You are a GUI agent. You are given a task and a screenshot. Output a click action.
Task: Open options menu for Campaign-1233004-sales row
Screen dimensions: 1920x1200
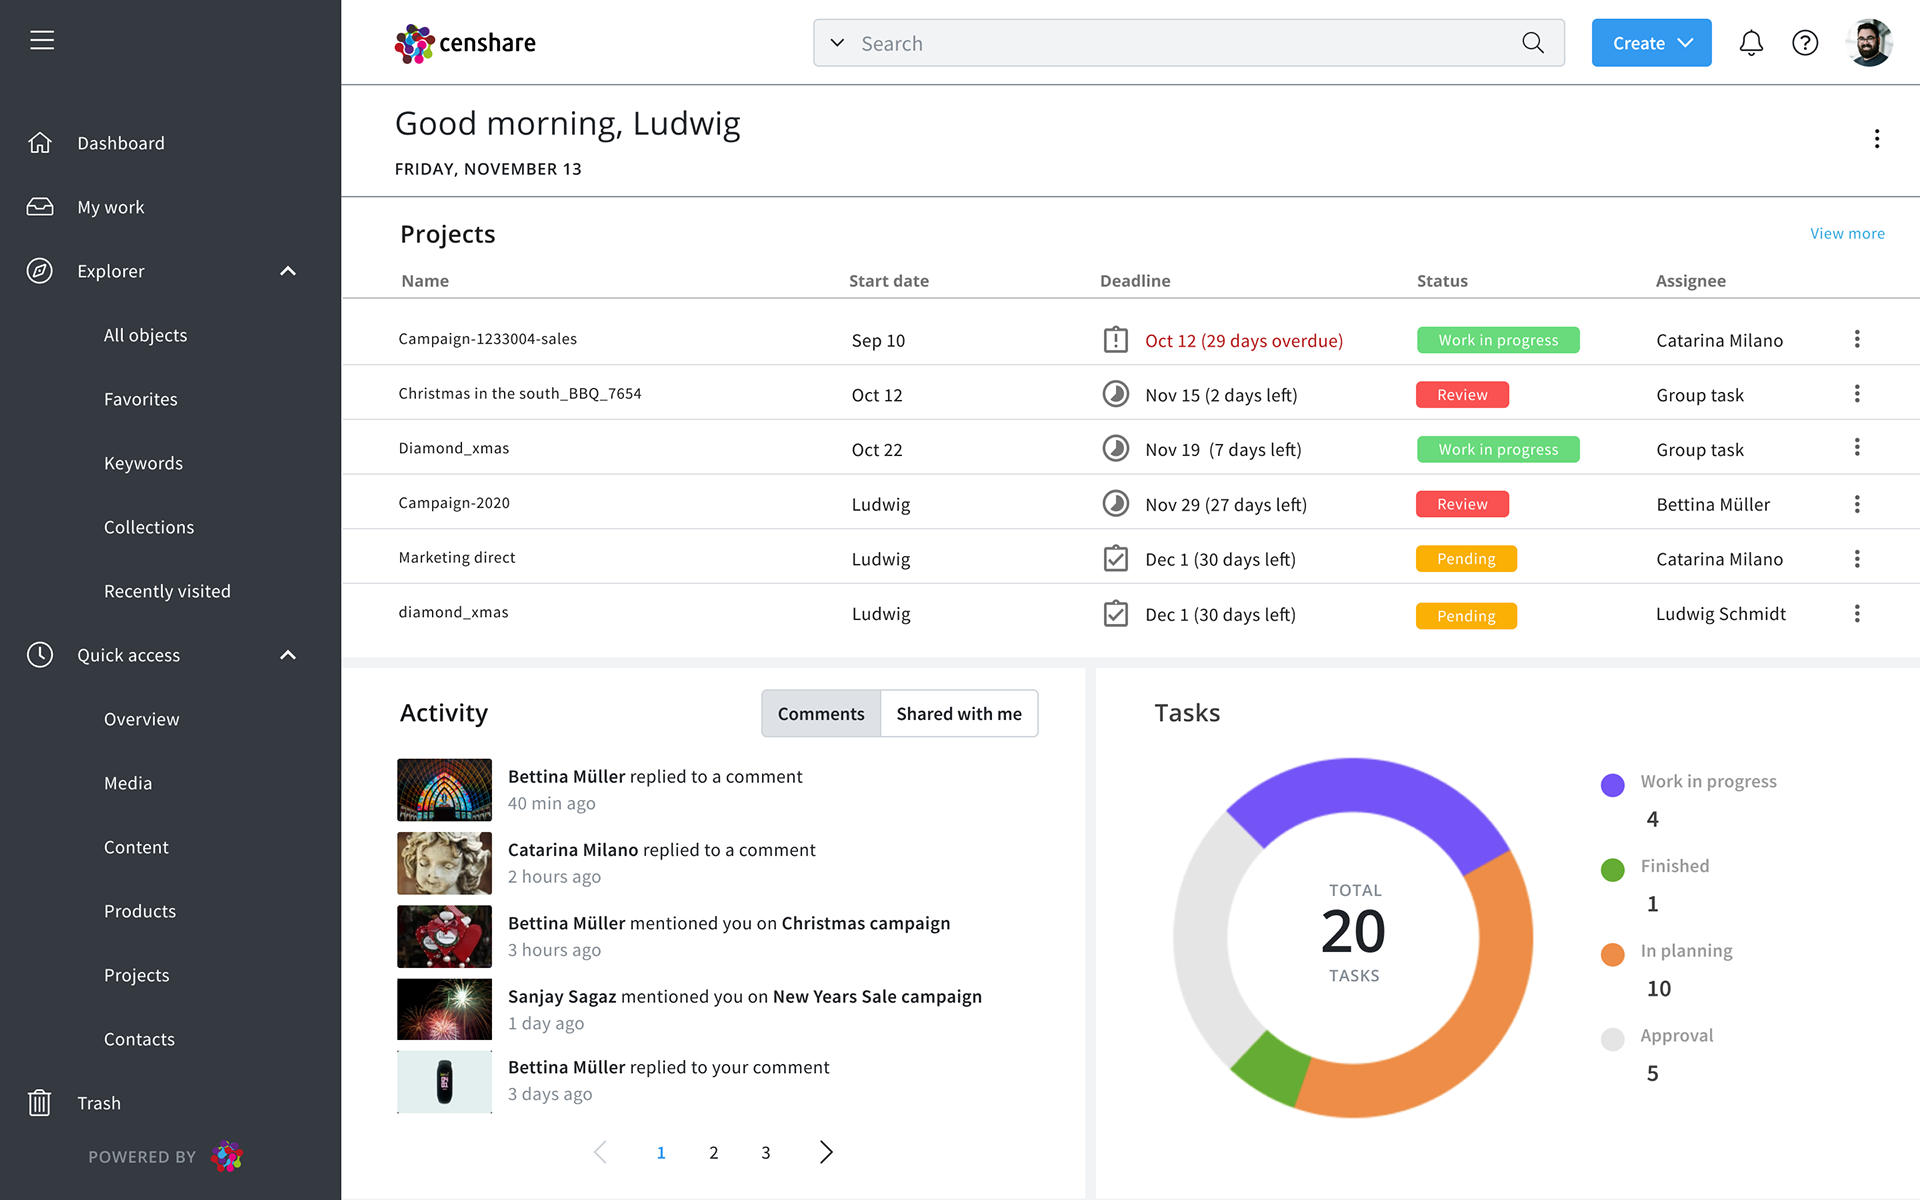click(1856, 339)
